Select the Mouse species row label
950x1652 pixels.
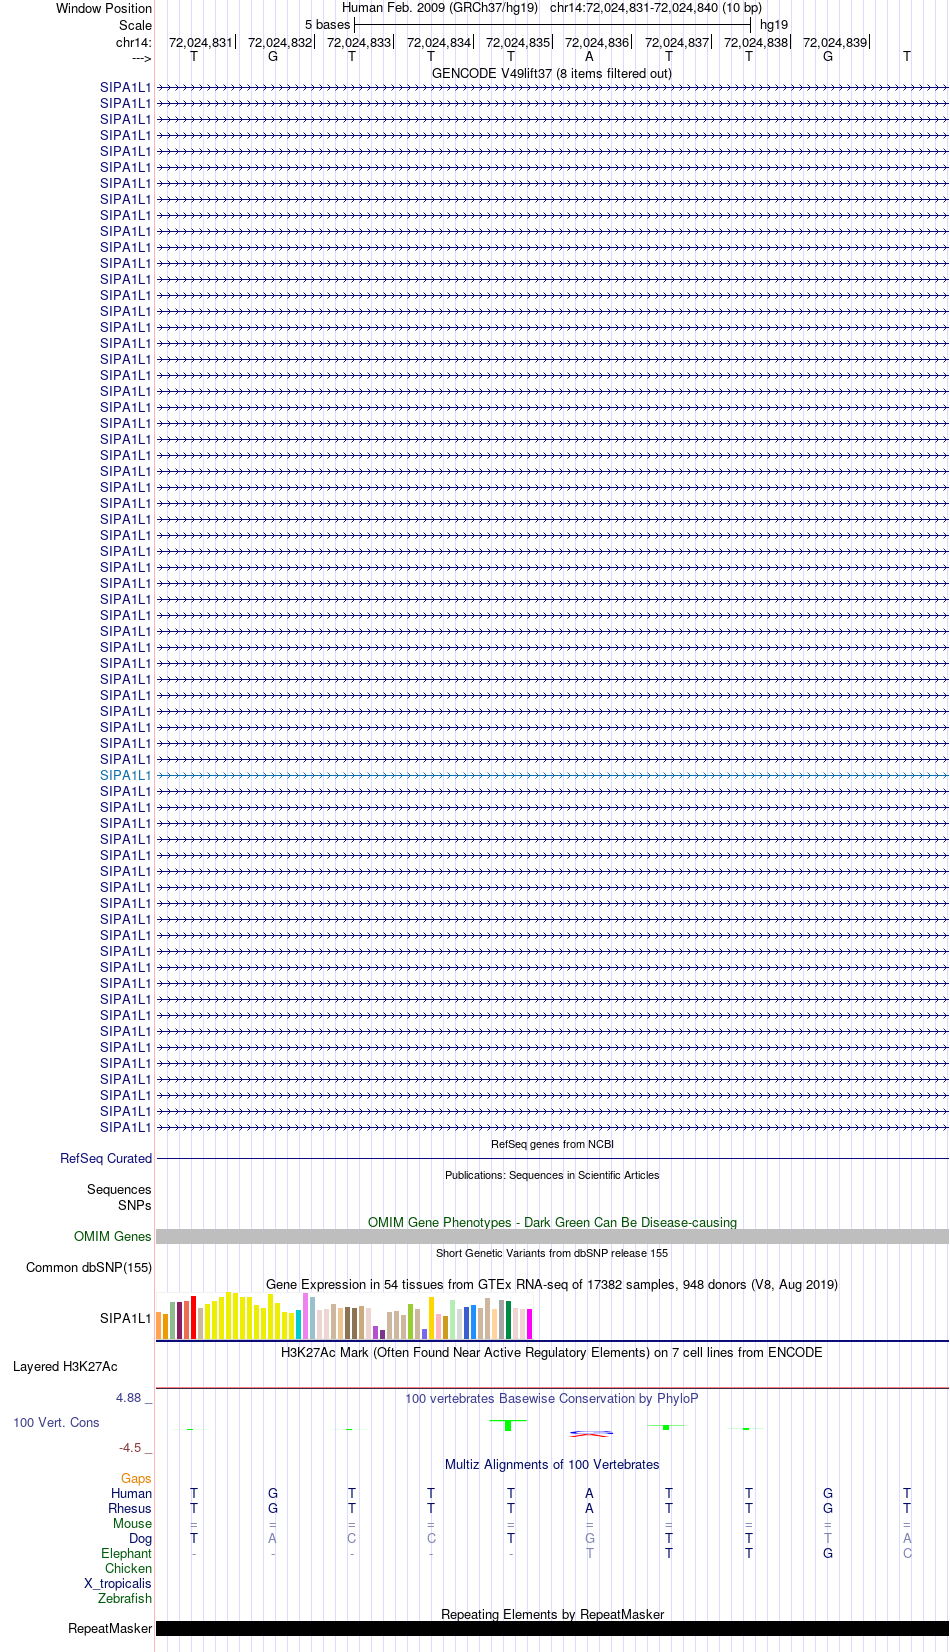[132, 1523]
